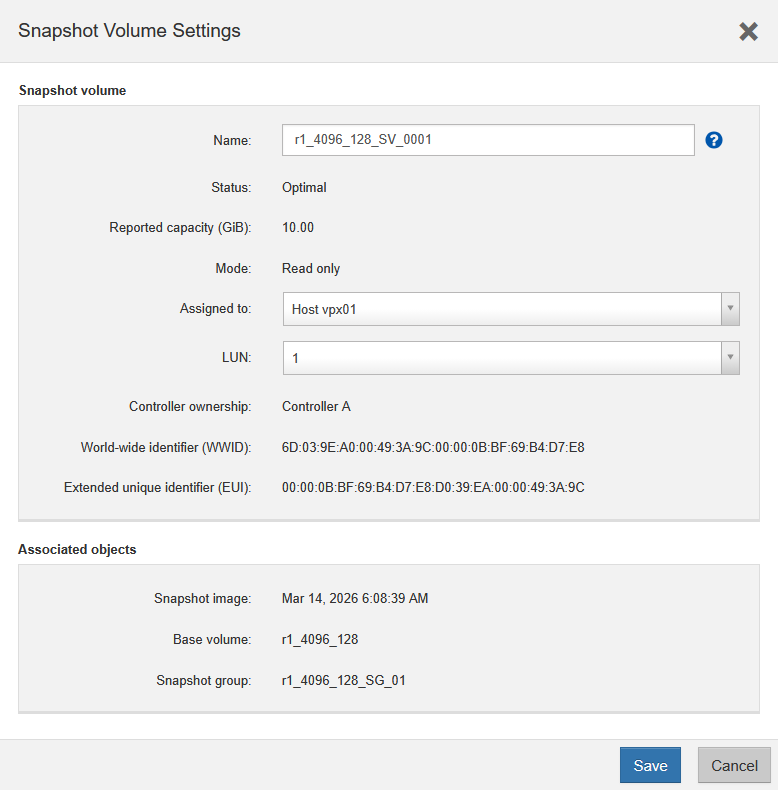Open the Assigned to dropdown
778x790 pixels.
(x=511, y=309)
